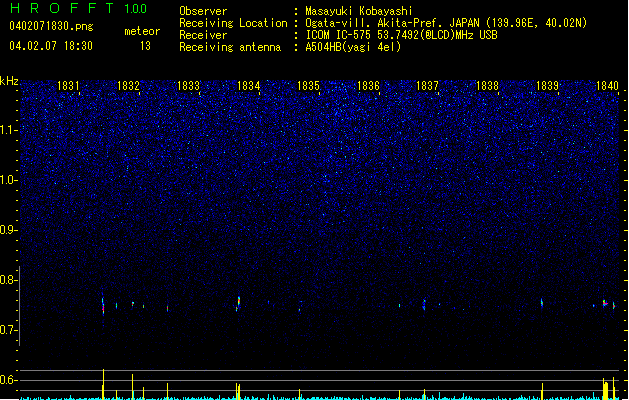Click the Ogata-vill. Akita-Pref. JAPAN location text
Viewport: 629px width, 400px height.
tap(446, 23)
